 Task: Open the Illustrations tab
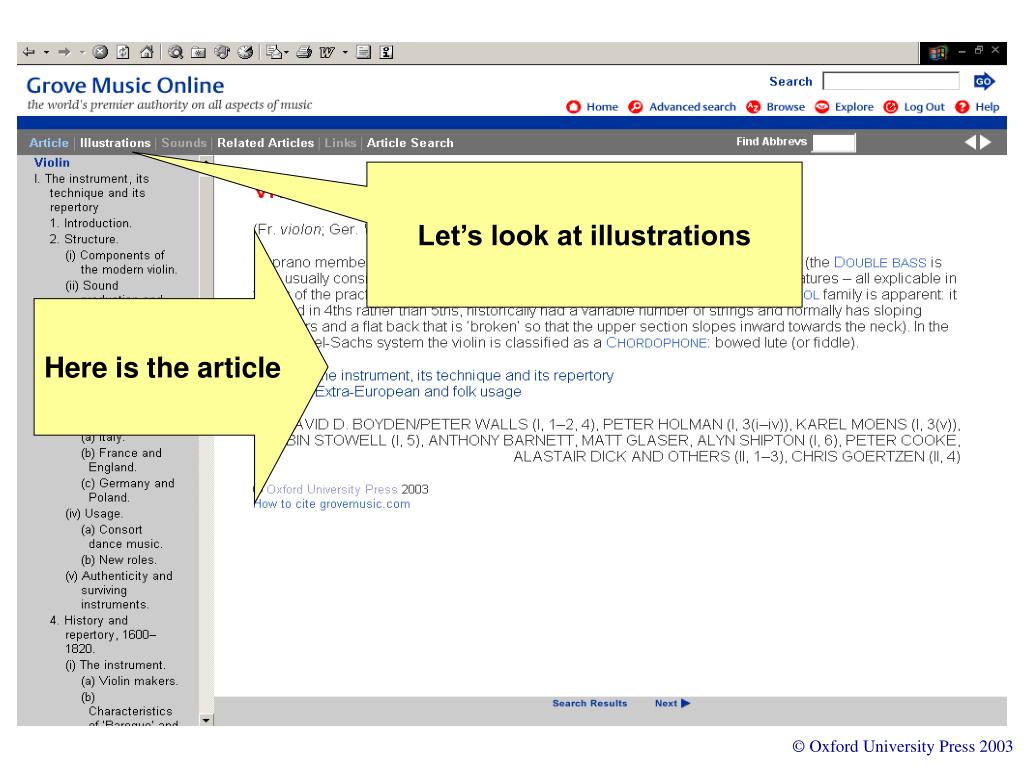pyautogui.click(x=115, y=142)
